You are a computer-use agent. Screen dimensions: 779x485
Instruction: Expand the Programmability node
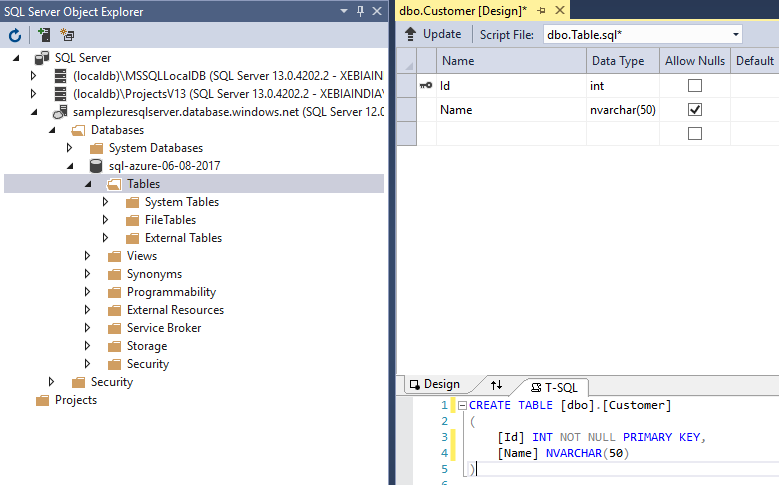(x=87, y=292)
